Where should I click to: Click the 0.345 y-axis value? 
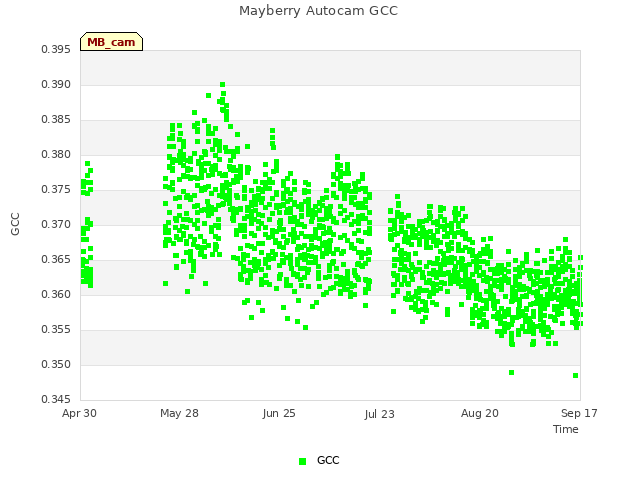coord(56,399)
